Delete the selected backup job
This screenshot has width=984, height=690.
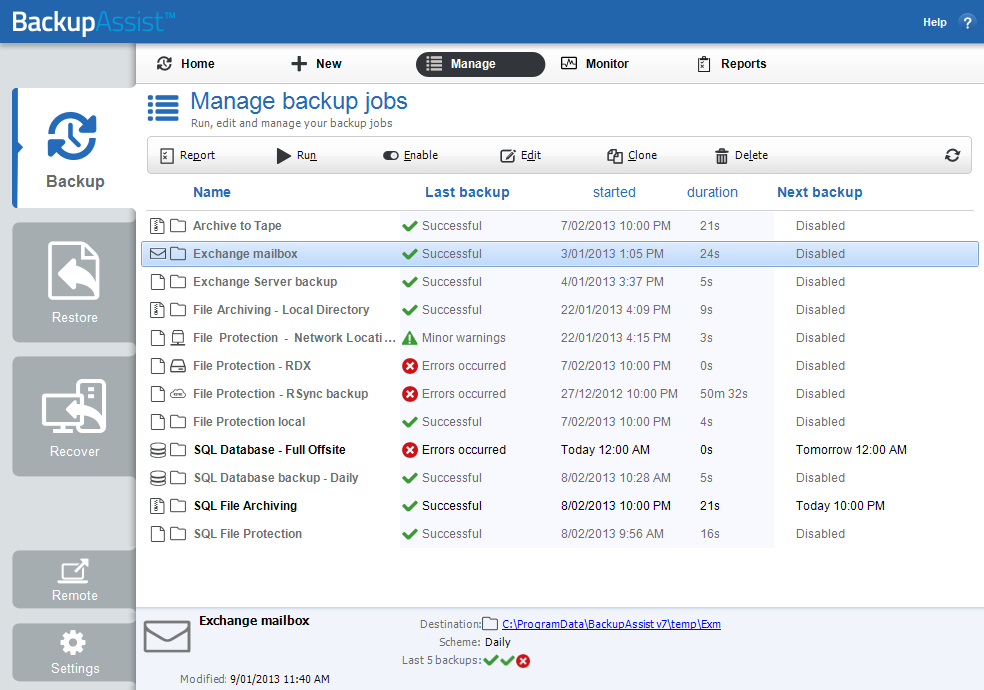(x=741, y=156)
